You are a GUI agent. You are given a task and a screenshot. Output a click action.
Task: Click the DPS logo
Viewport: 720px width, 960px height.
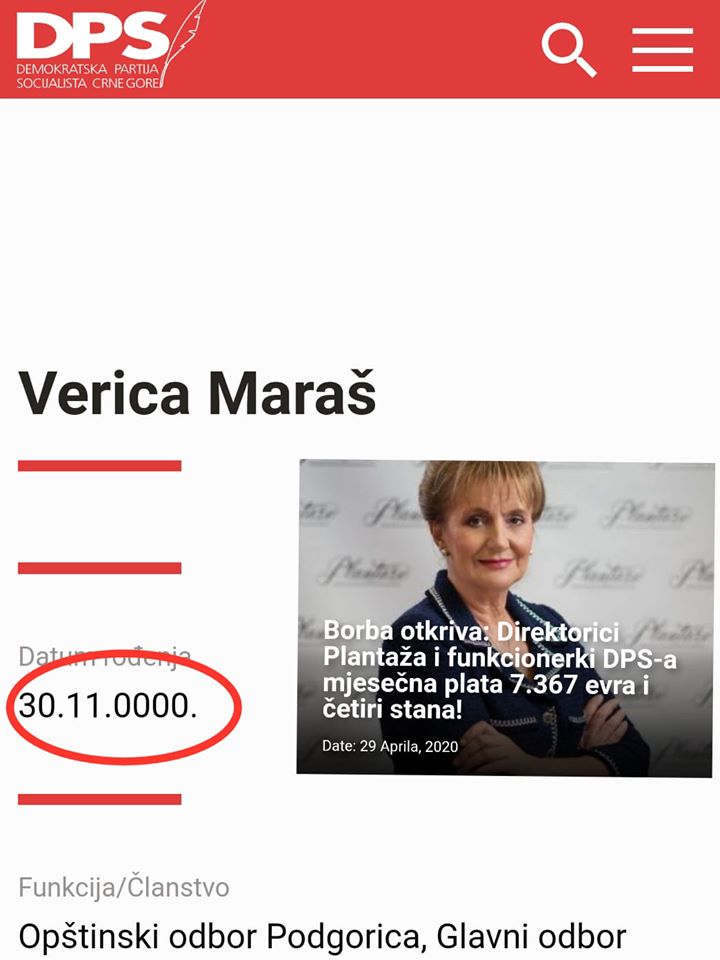(x=110, y=46)
